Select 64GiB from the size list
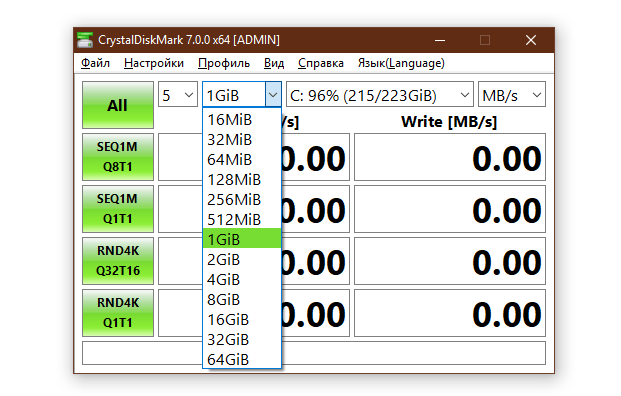This screenshot has width=621, height=396. 242,359
